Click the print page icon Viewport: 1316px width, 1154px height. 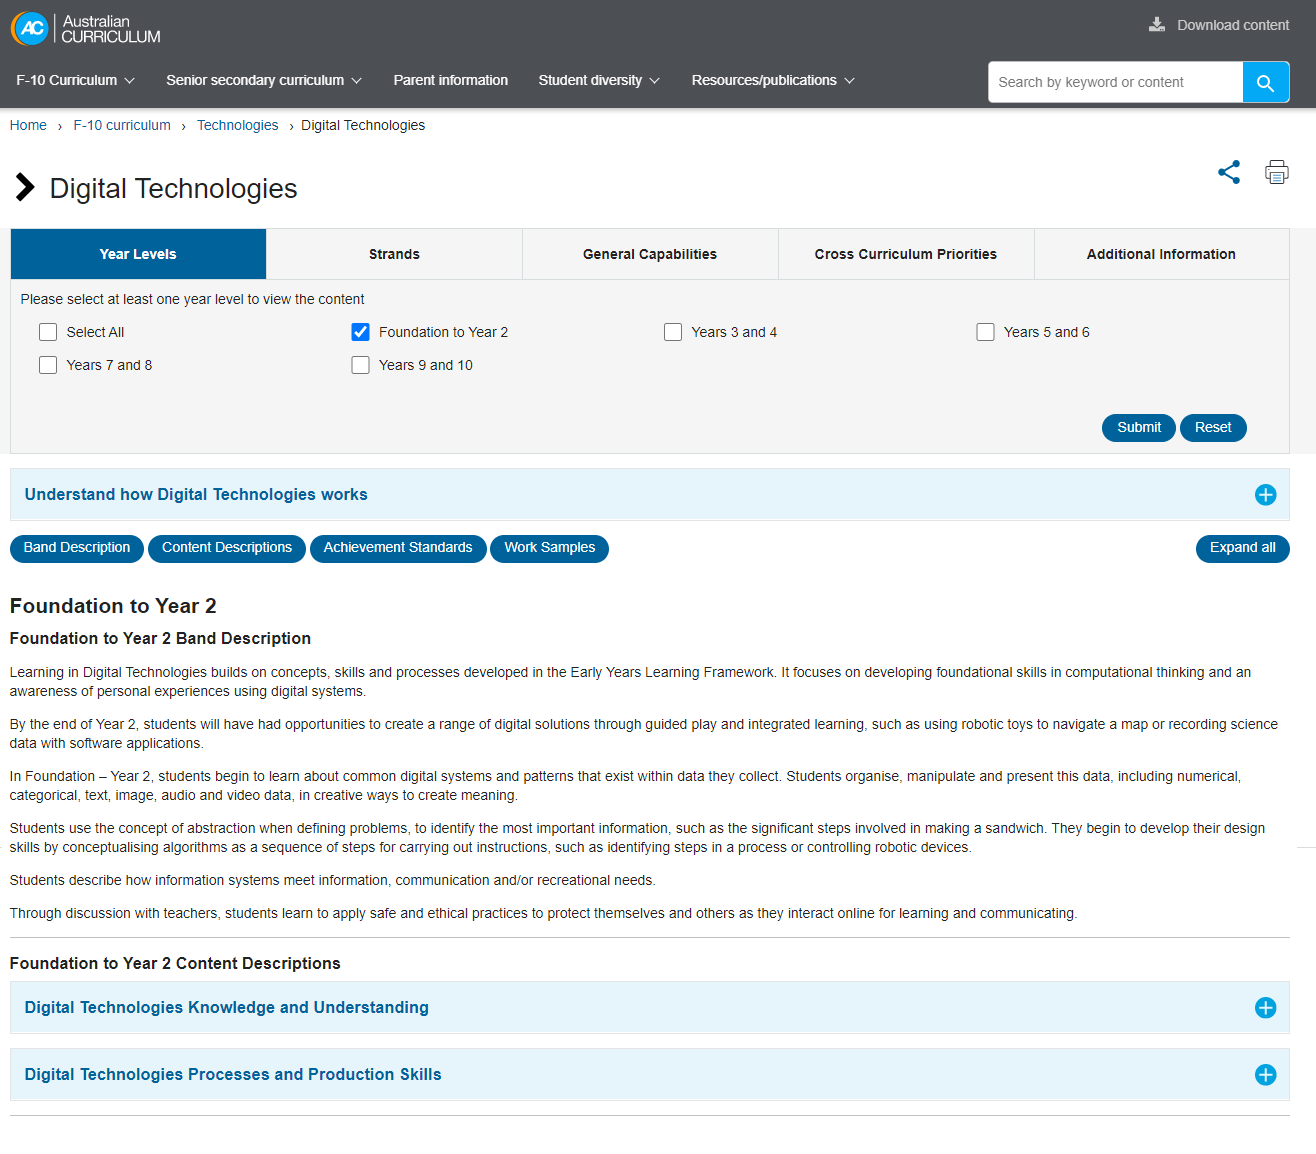(1276, 172)
